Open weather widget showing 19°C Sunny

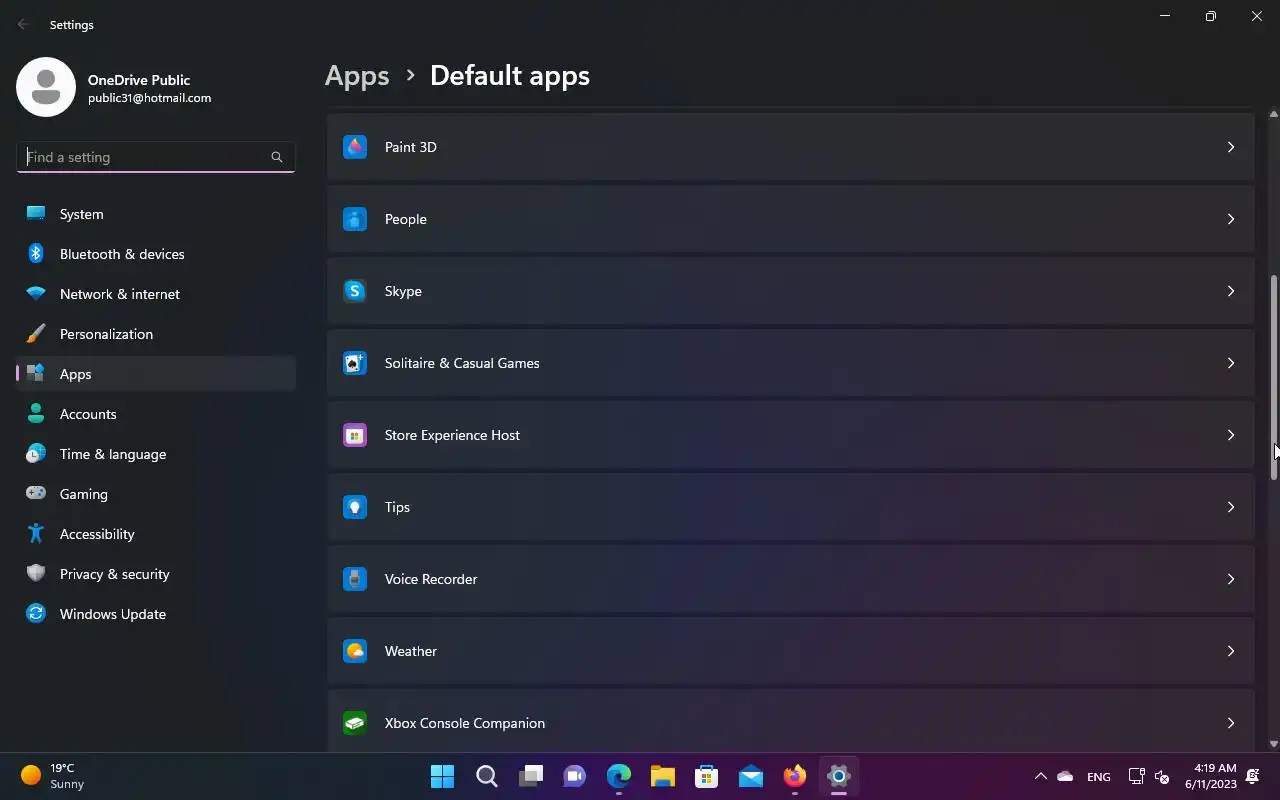tap(53, 776)
